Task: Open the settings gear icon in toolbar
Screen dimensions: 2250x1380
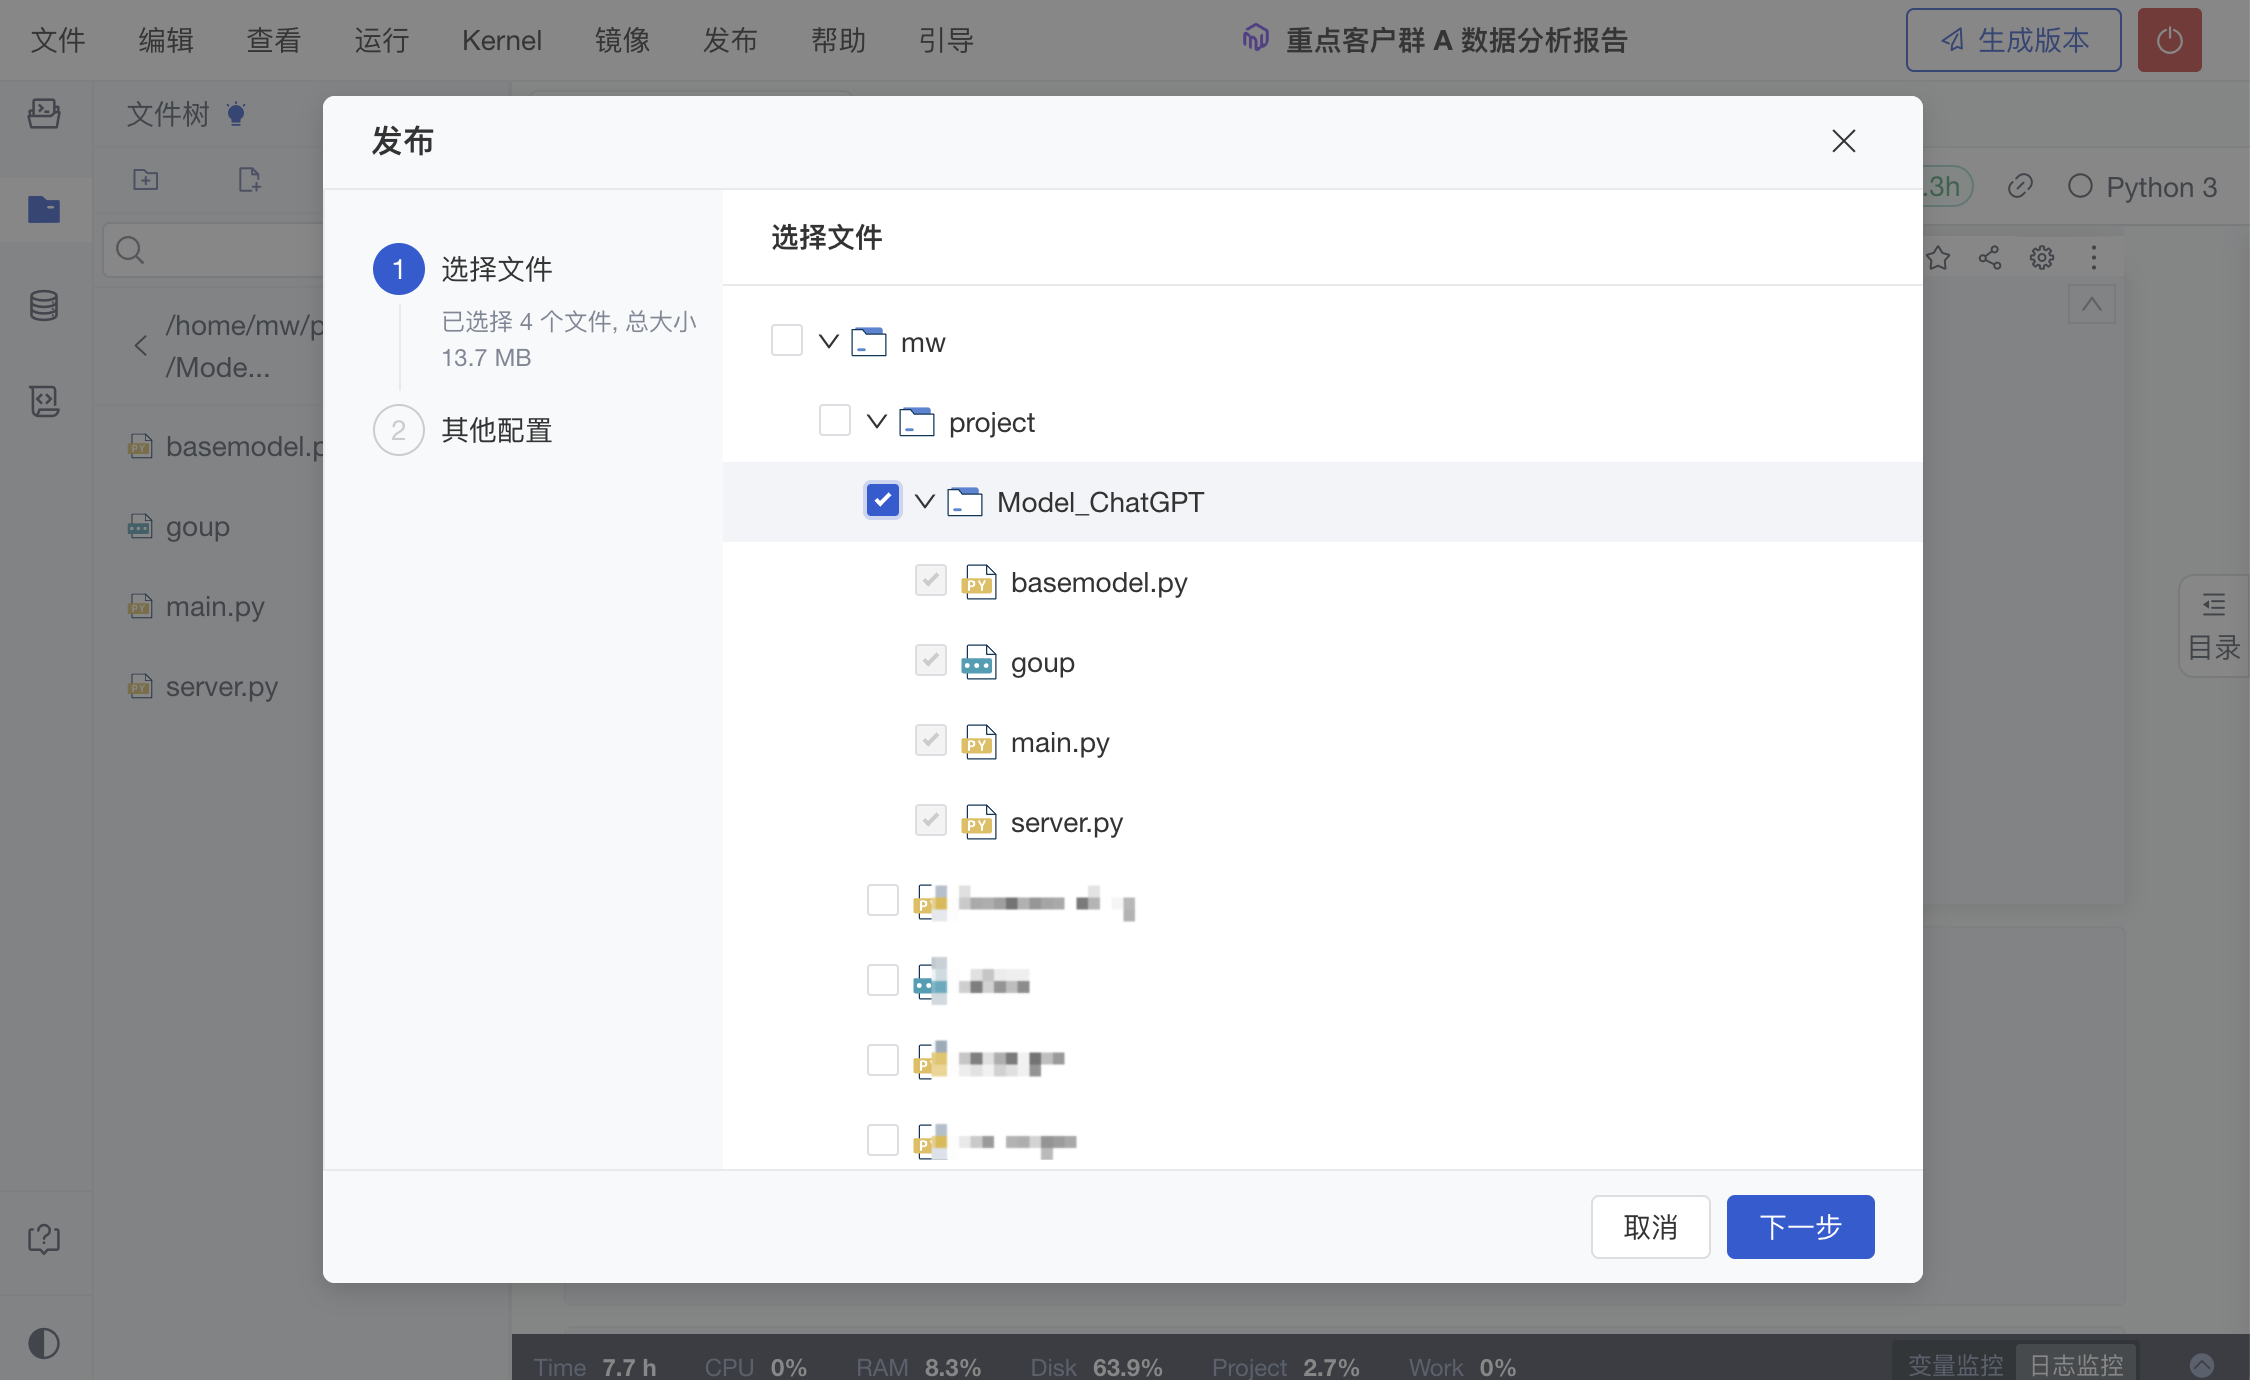Action: pyautogui.click(x=2041, y=258)
